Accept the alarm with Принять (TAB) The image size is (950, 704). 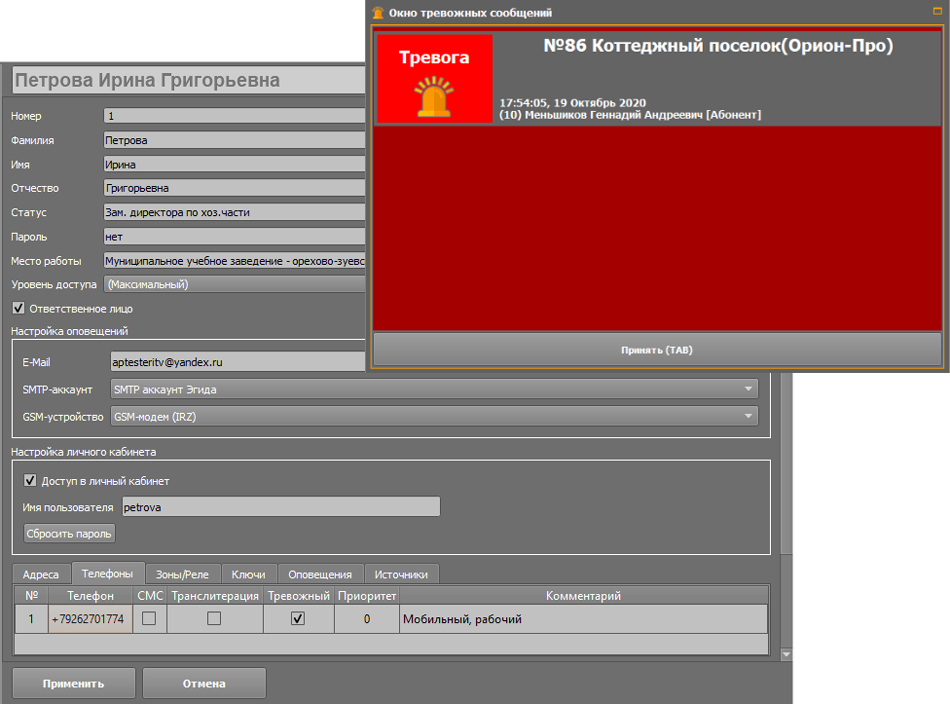click(657, 350)
